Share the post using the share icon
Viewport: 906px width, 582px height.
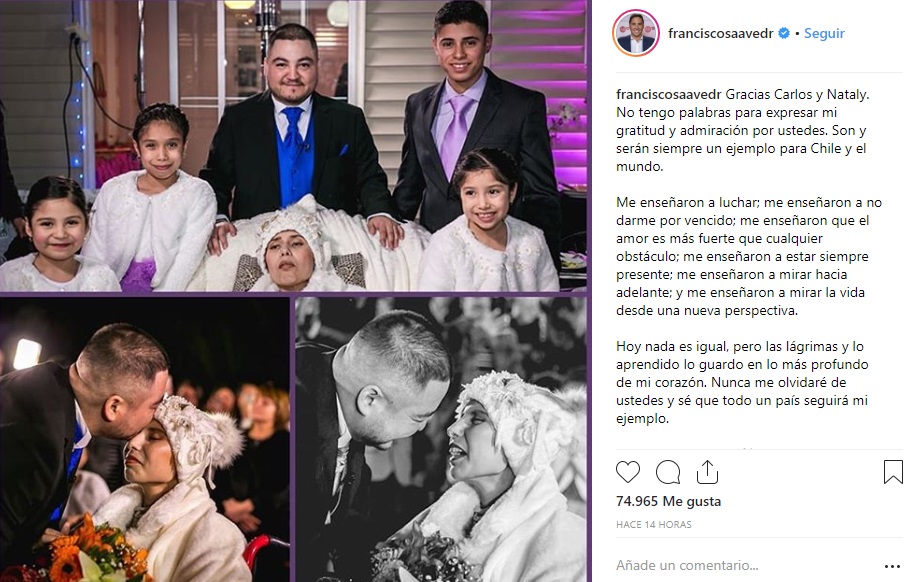tap(707, 472)
